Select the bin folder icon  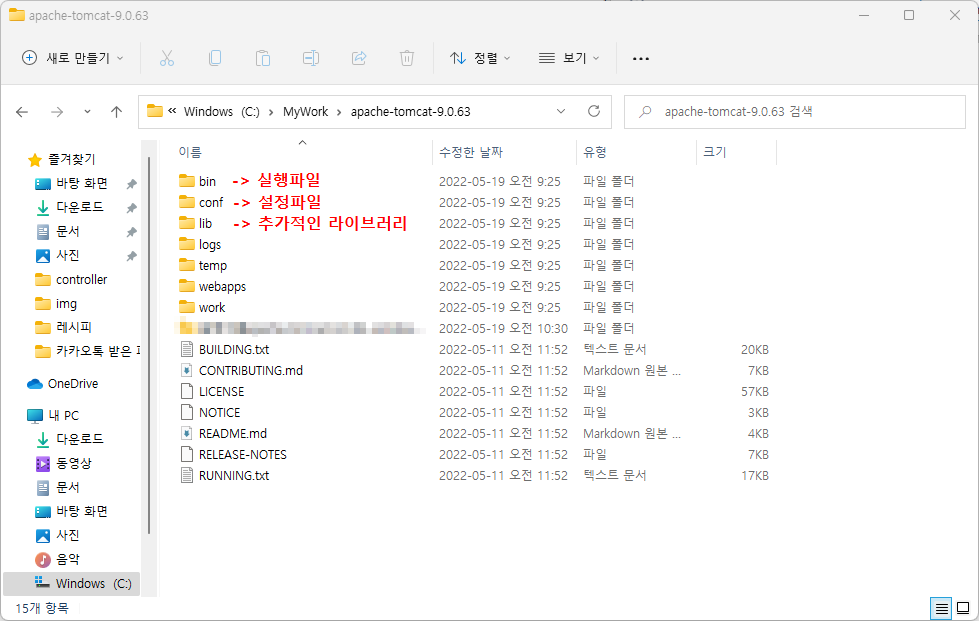click(x=187, y=181)
